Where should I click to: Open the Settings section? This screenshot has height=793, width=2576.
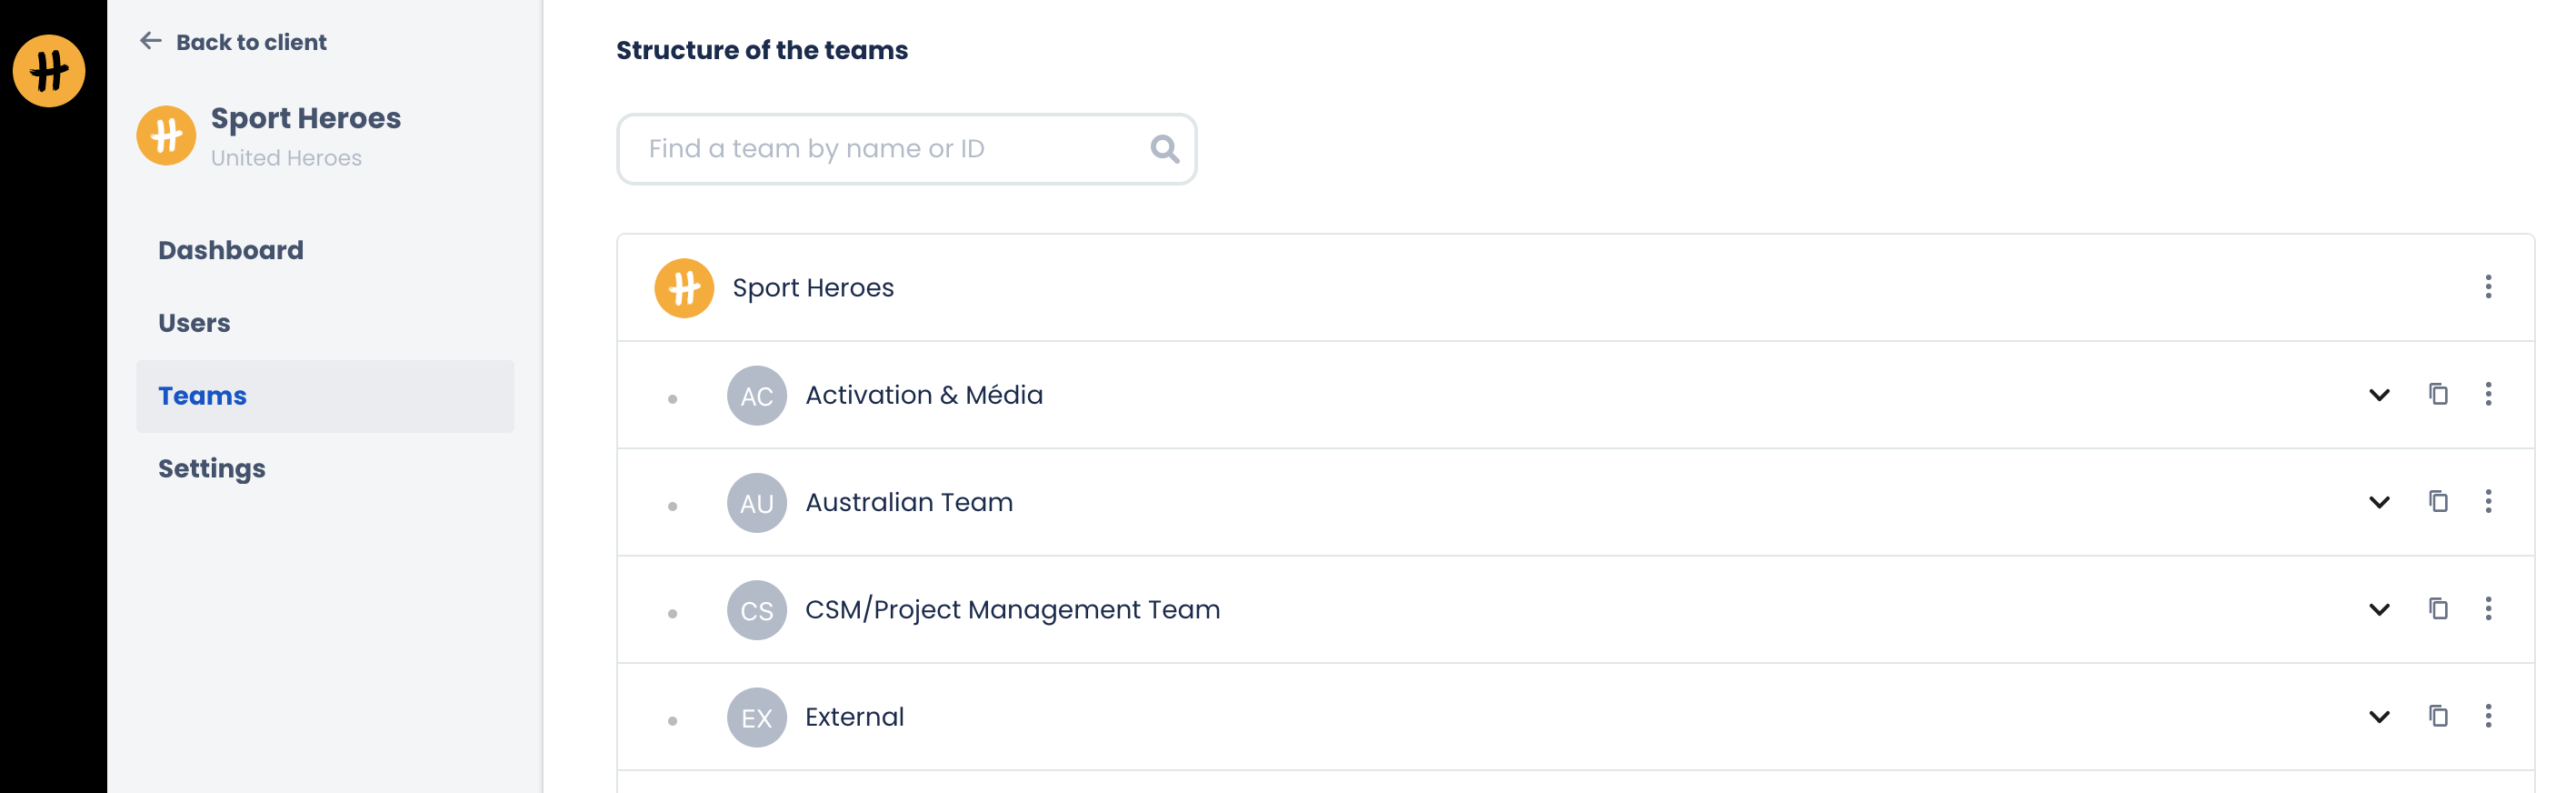(x=212, y=469)
